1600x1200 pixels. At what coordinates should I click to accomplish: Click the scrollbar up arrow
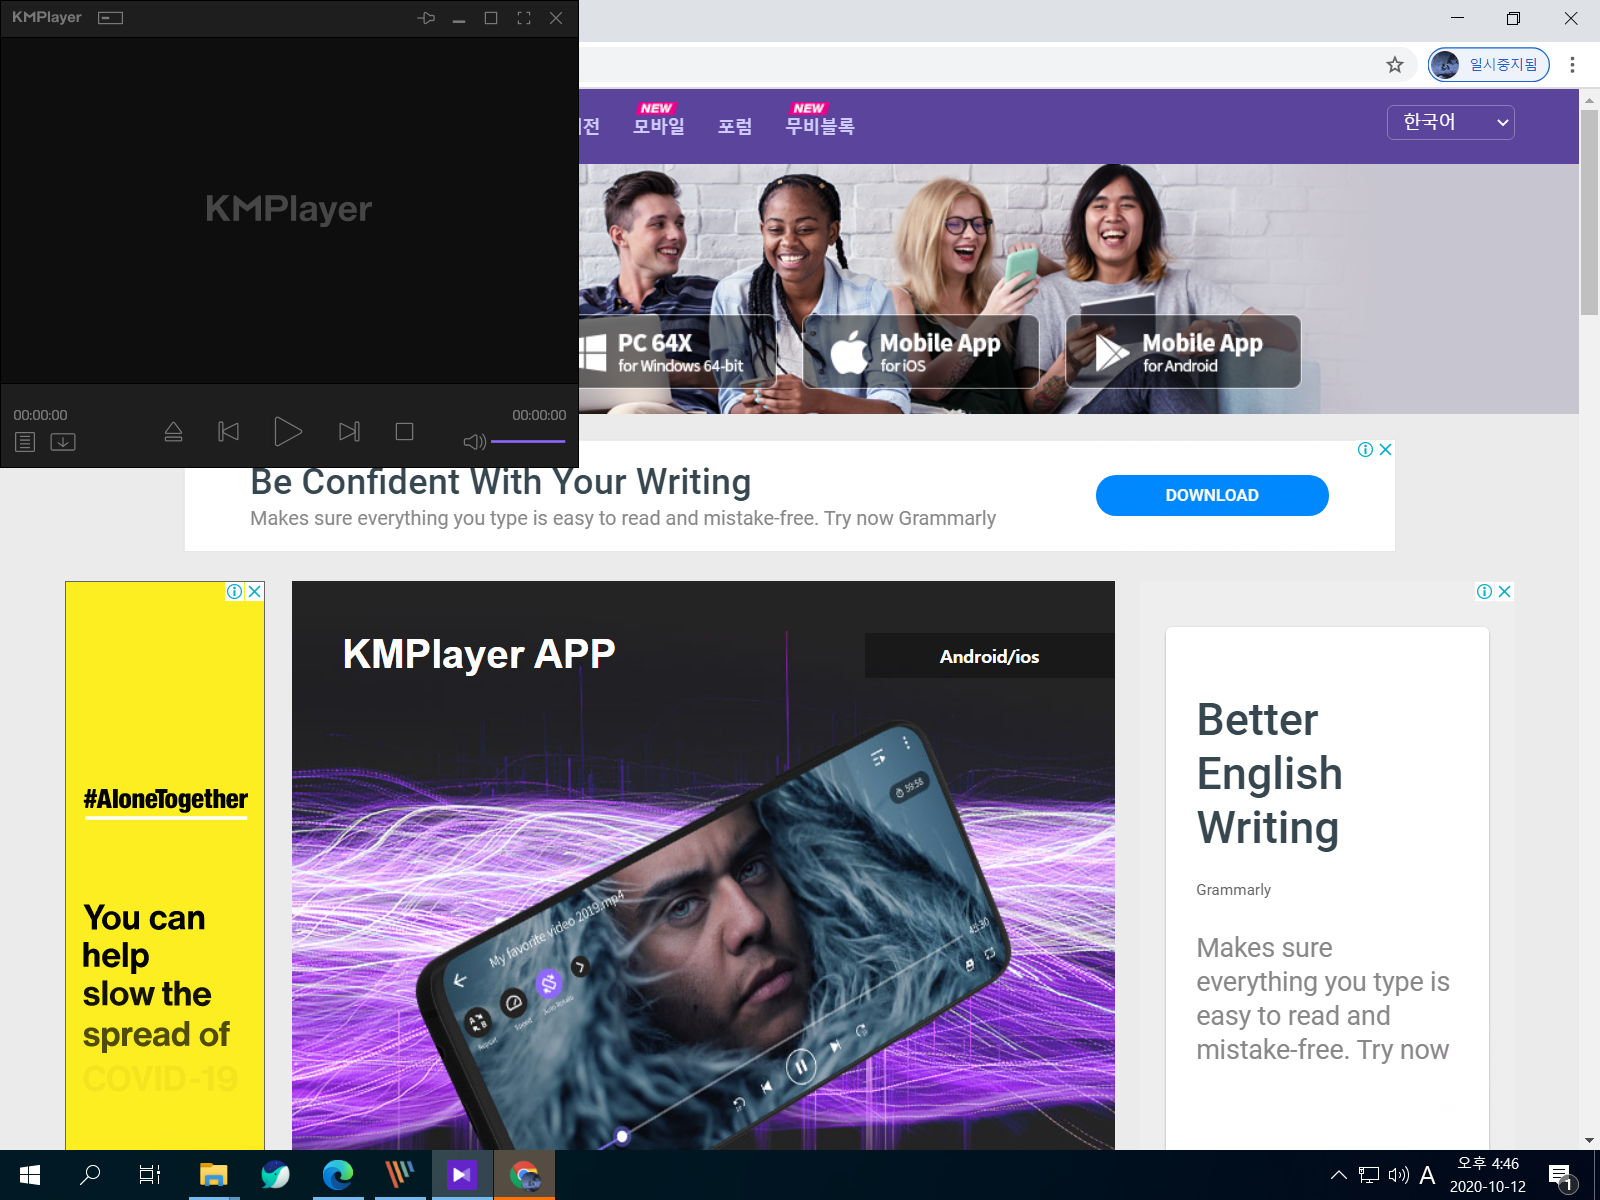click(x=1589, y=100)
